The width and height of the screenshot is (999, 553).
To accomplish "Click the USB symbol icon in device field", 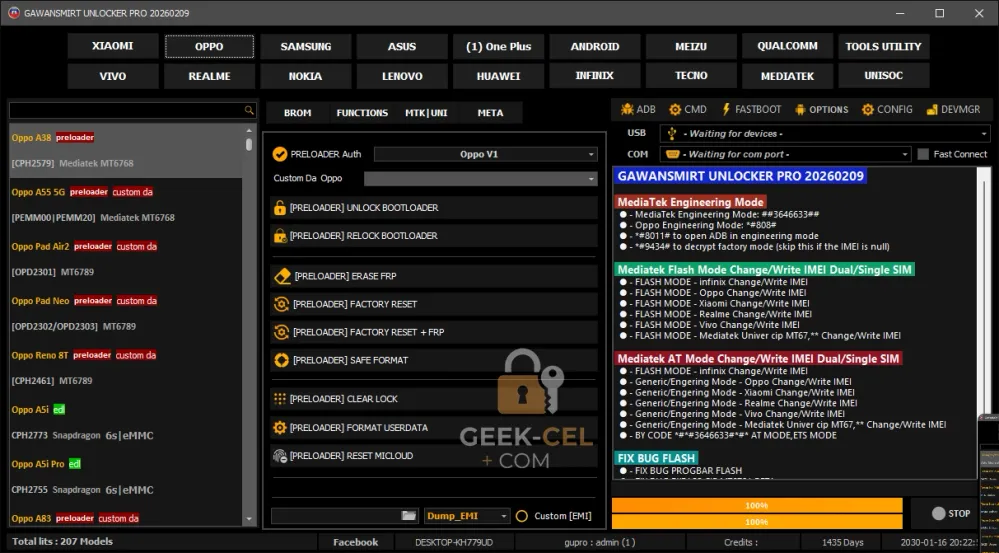I will (672, 134).
